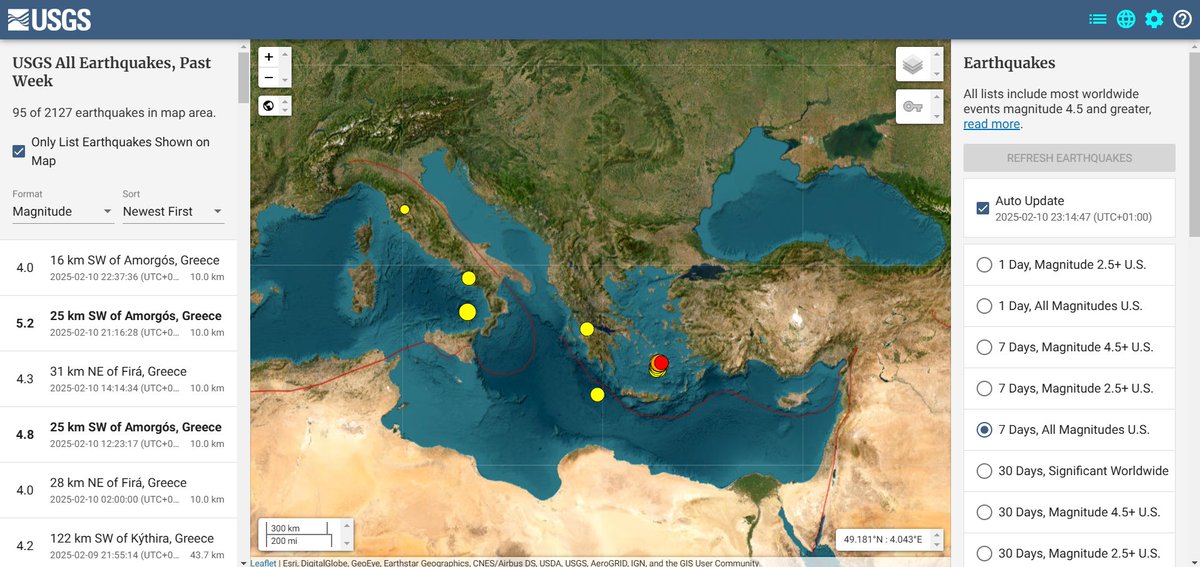This screenshot has height=567, width=1200.
Task: Open the map globe zoom-to control
Action: (268, 105)
